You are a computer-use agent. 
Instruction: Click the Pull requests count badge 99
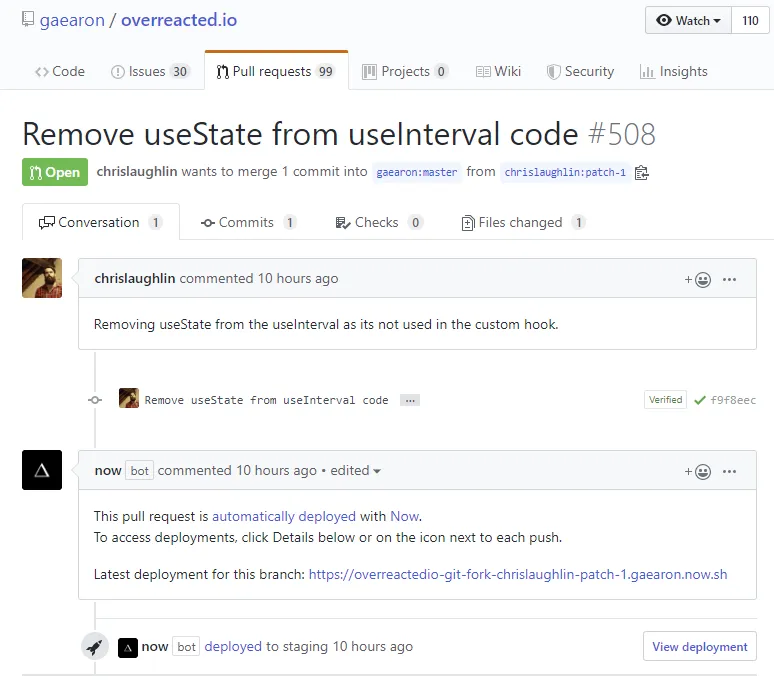[x=325, y=72]
